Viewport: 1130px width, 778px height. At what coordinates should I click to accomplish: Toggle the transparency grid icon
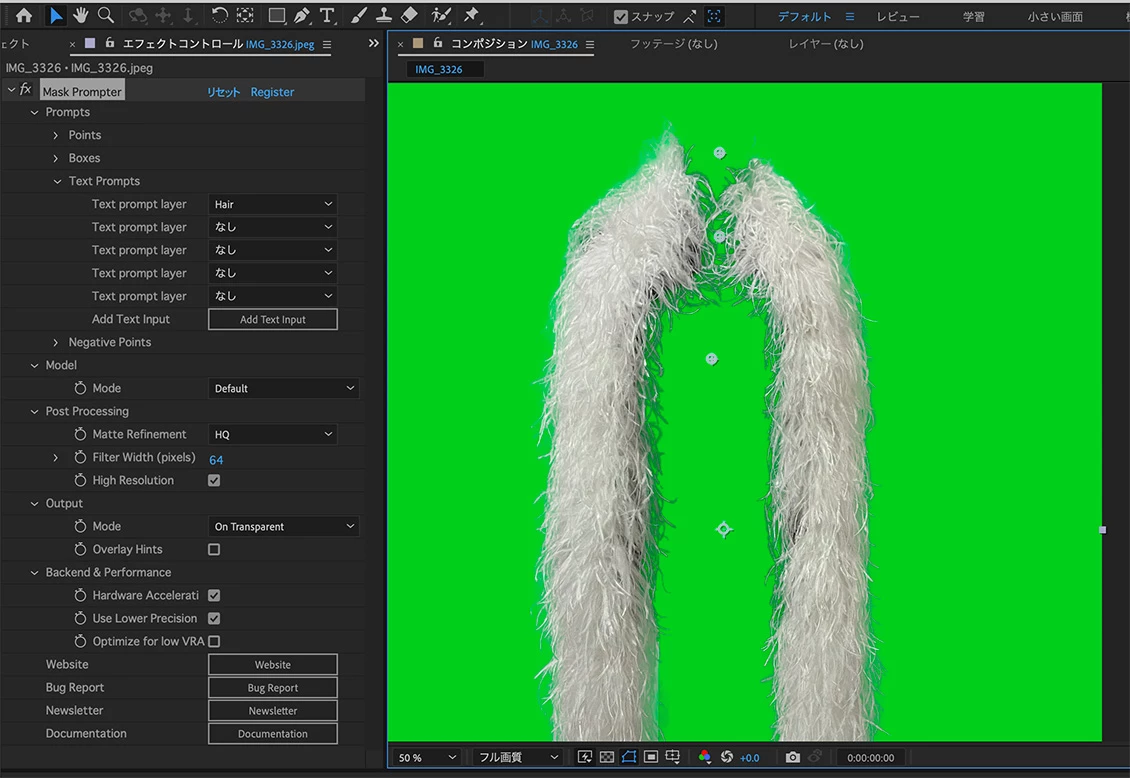tap(606, 757)
